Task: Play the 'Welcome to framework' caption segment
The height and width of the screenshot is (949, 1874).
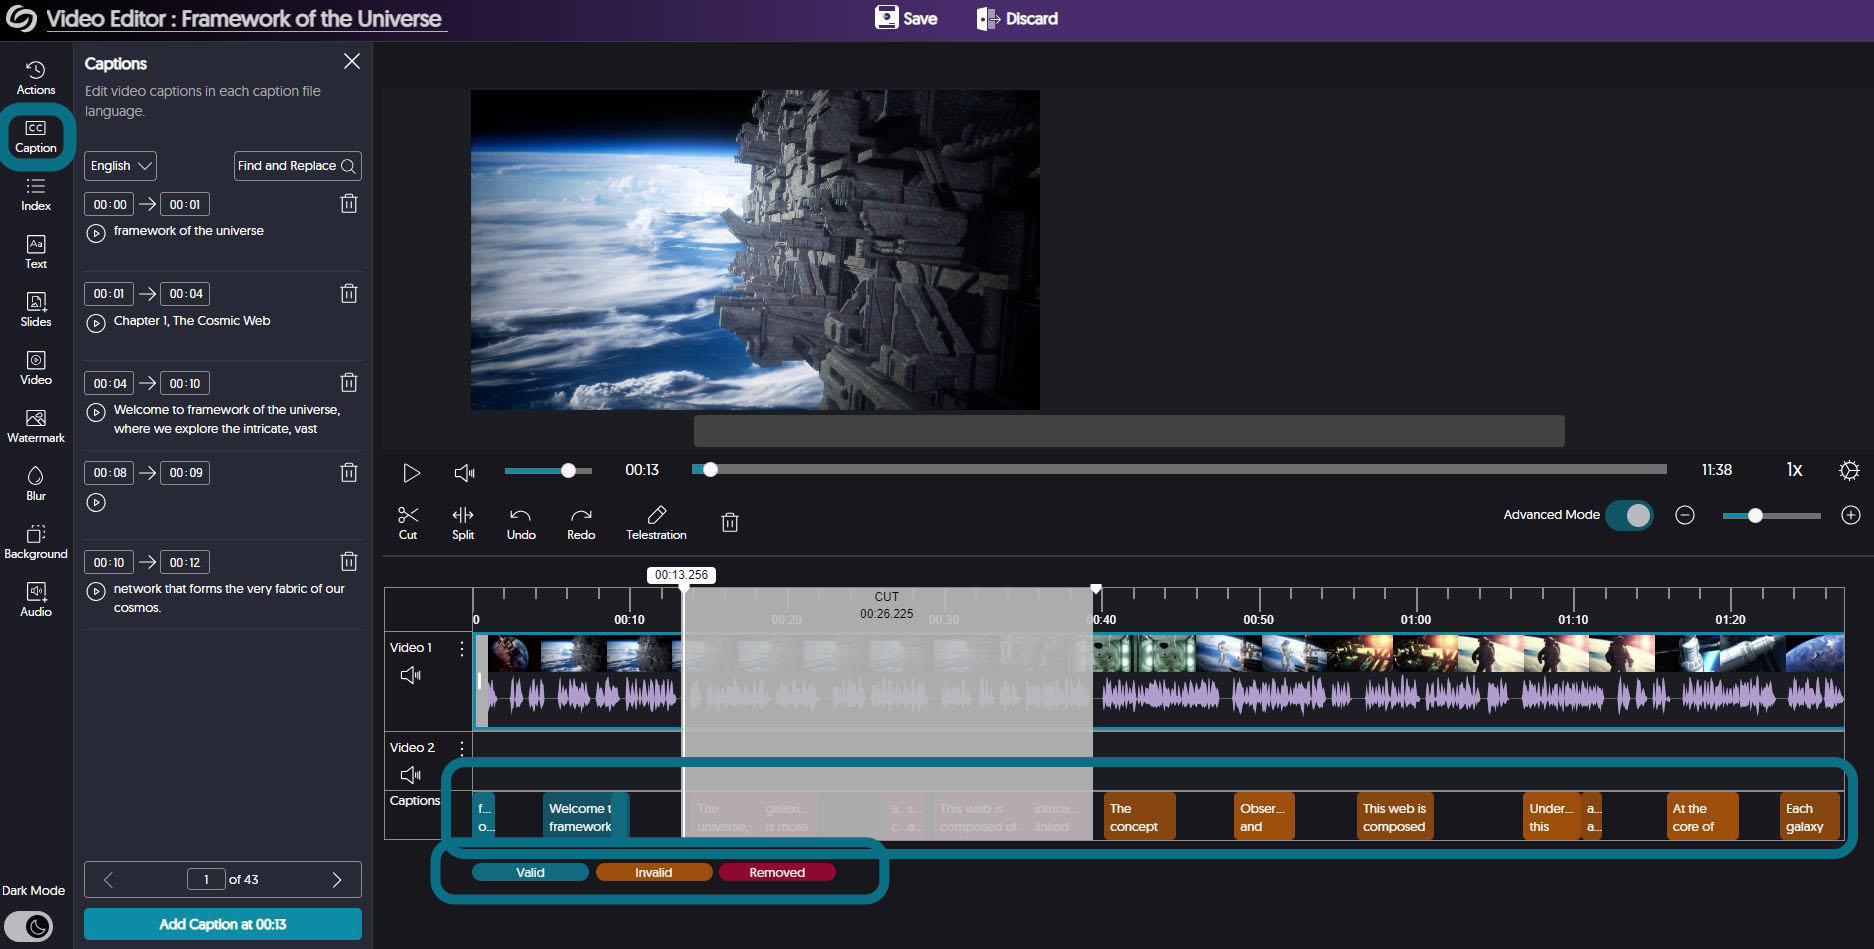Action: [96, 412]
